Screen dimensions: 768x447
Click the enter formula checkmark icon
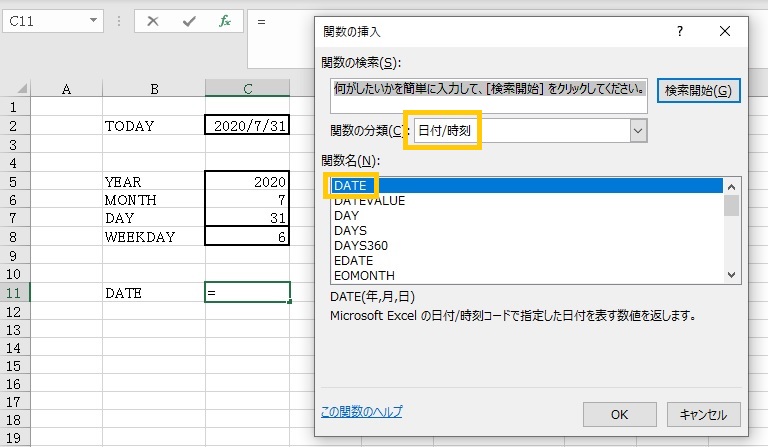[189, 20]
